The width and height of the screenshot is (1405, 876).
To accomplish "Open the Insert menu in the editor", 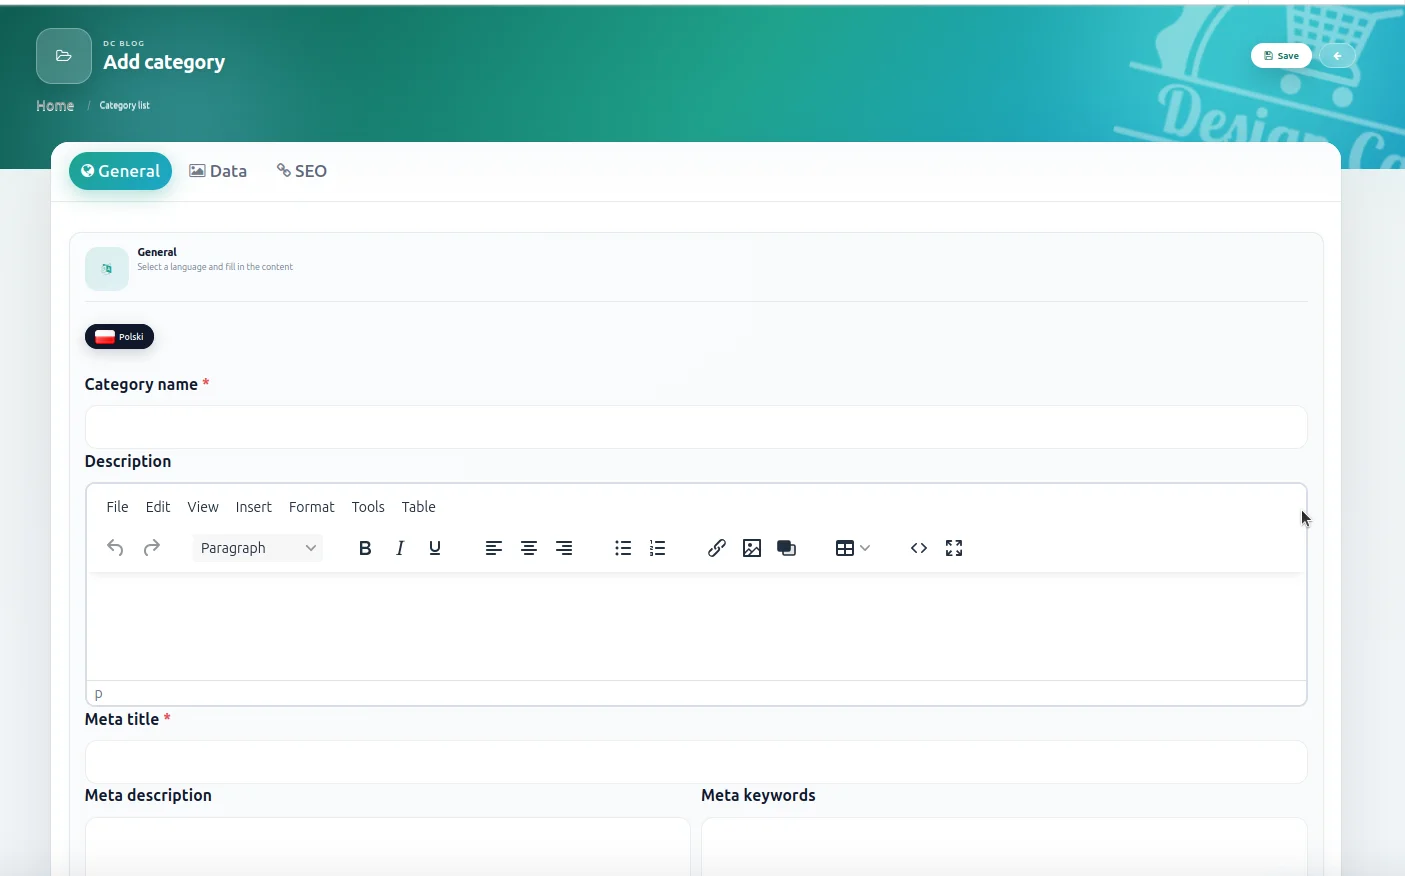I will tap(254, 507).
